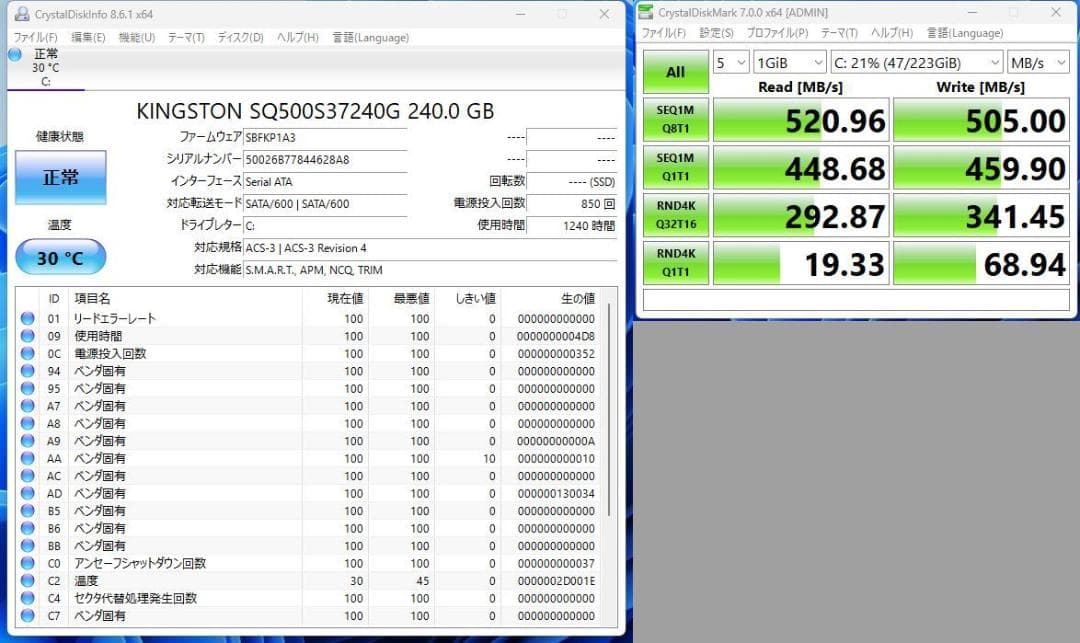Click the blue status dot next to 使用時間
The height and width of the screenshot is (643, 1080).
(27, 336)
